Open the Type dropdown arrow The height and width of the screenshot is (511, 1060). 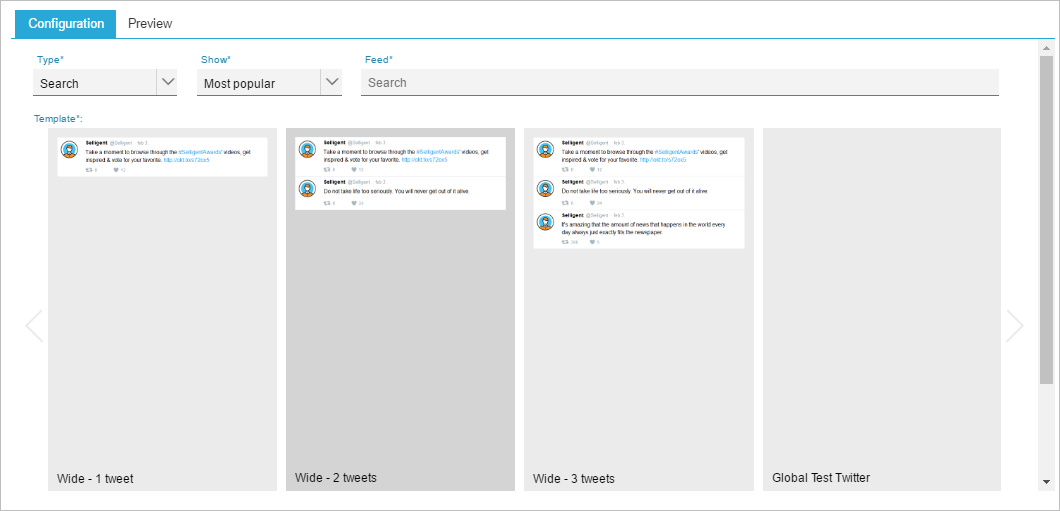[x=167, y=82]
